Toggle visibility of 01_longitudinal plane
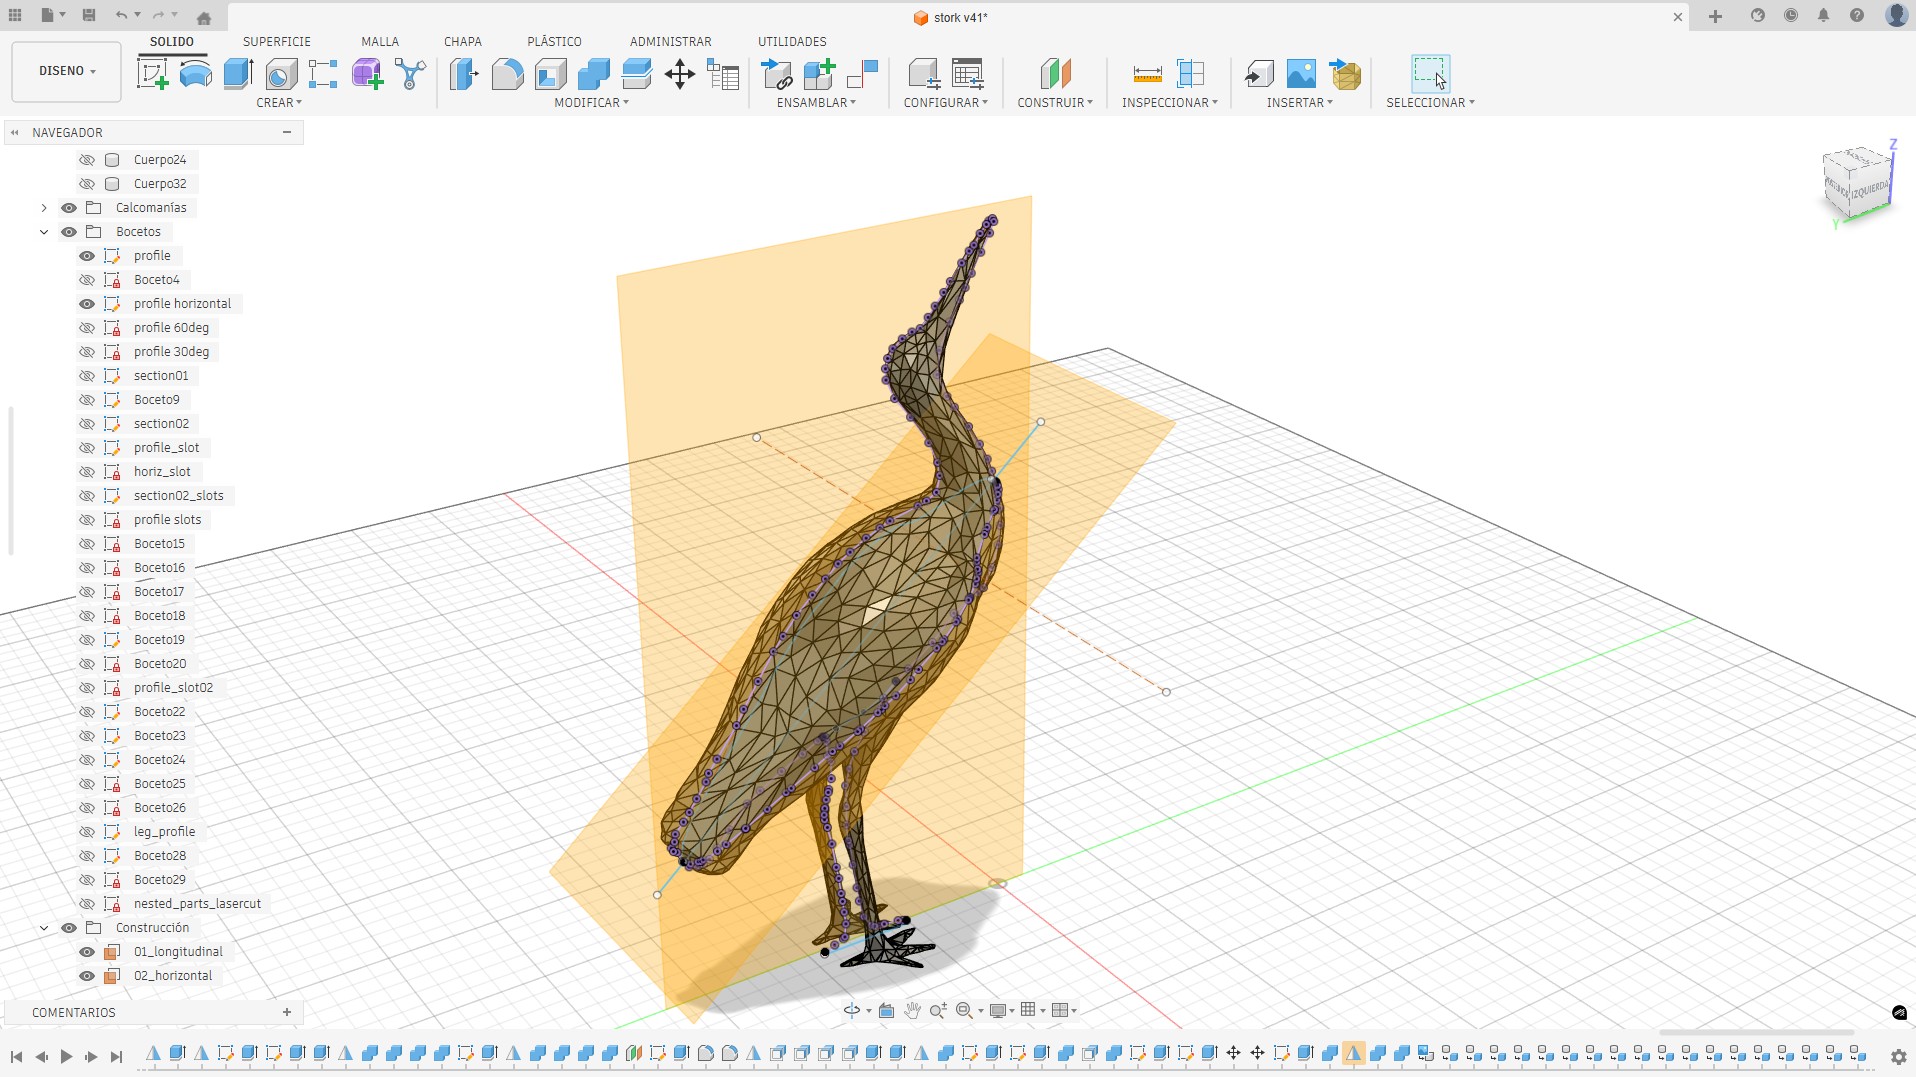The image size is (1916, 1077). tap(87, 952)
